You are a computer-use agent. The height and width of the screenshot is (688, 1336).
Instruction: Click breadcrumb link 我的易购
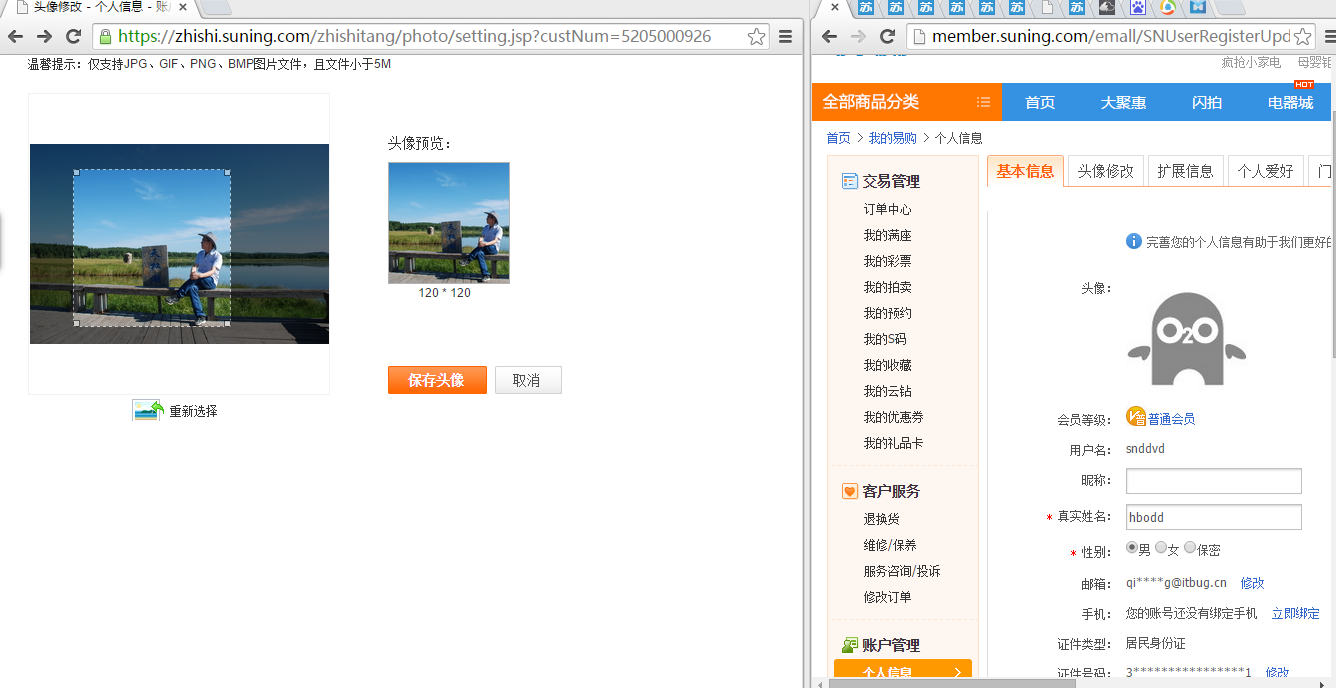[892, 138]
